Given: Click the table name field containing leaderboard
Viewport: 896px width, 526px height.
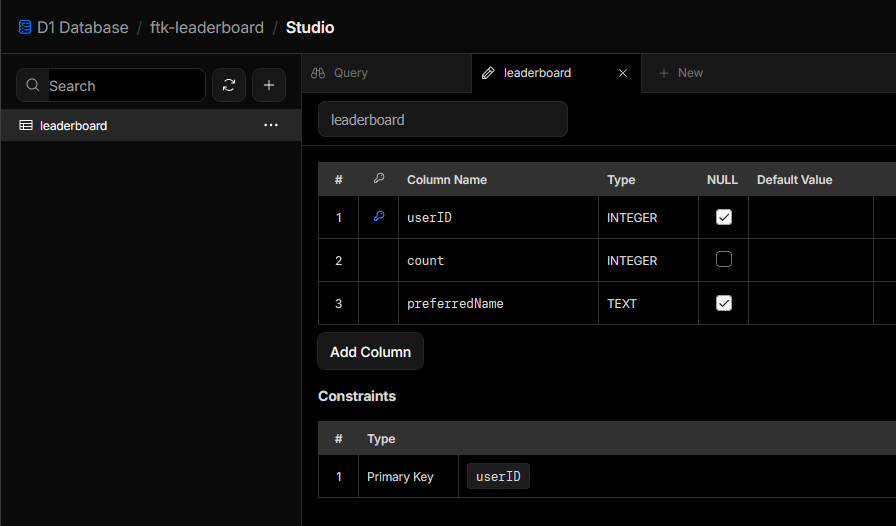Looking at the screenshot, I should (x=442, y=119).
